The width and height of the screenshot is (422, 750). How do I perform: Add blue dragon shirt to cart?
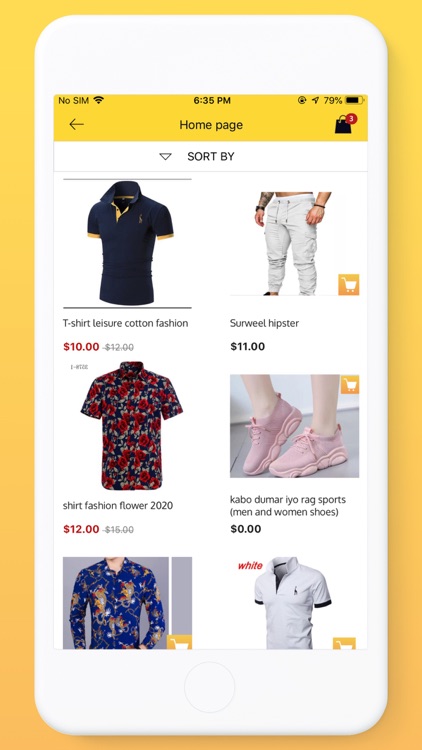(179, 642)
